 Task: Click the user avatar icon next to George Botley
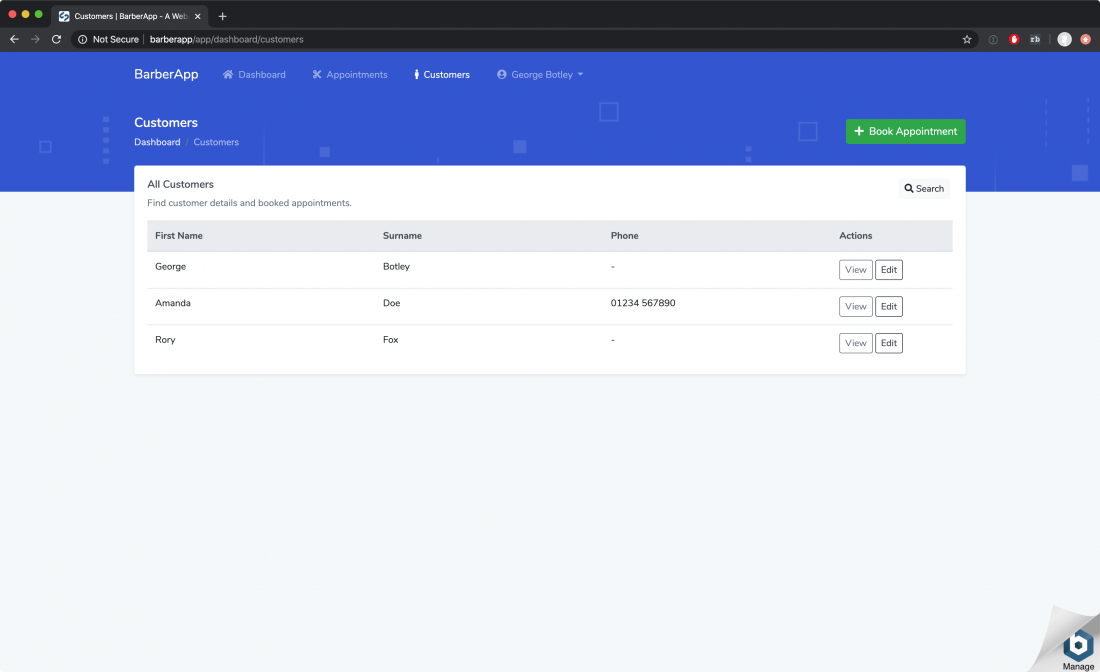501,74
